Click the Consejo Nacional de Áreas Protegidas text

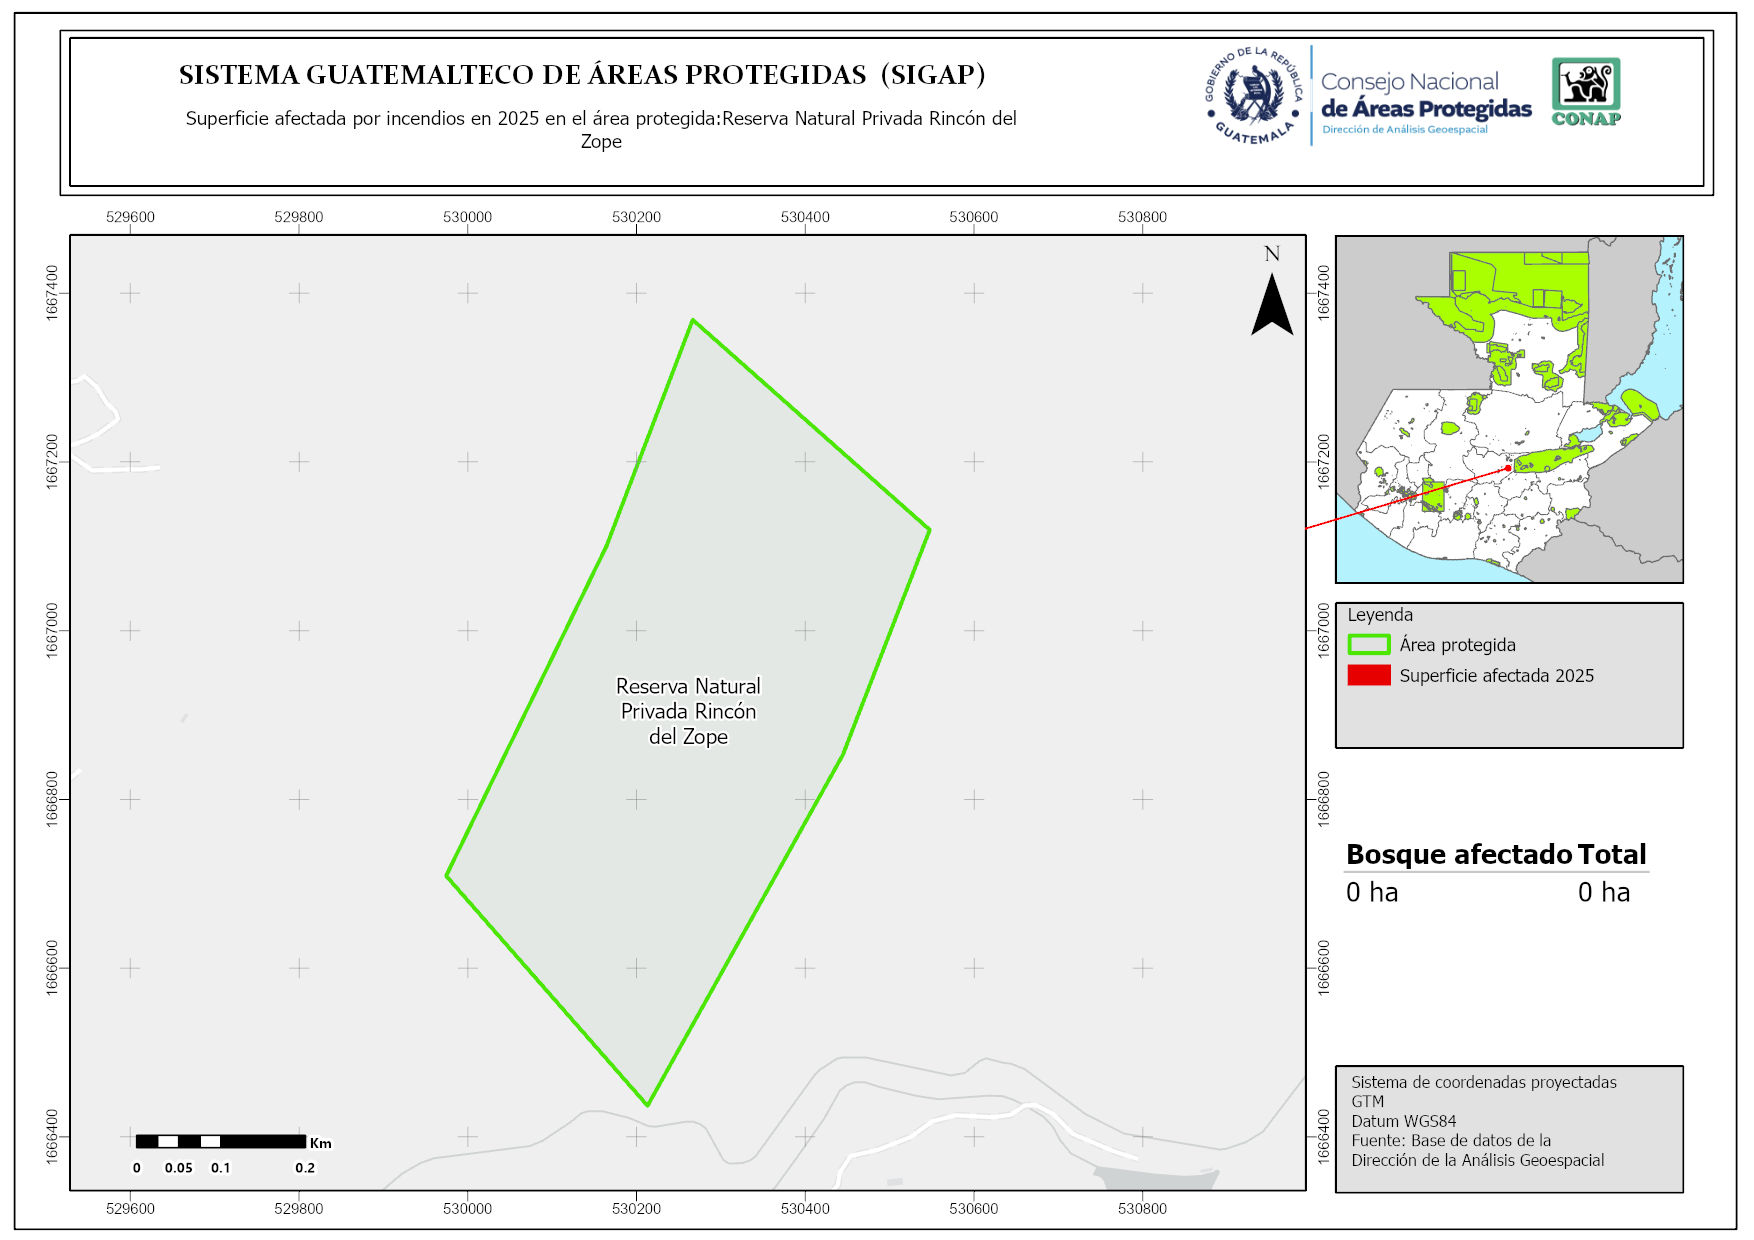tap(1425, 96)
